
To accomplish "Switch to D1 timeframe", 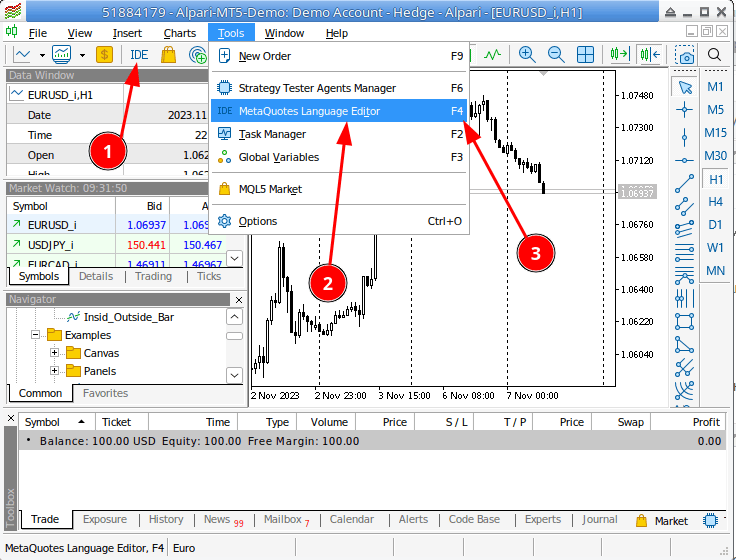I will point(715,225).
